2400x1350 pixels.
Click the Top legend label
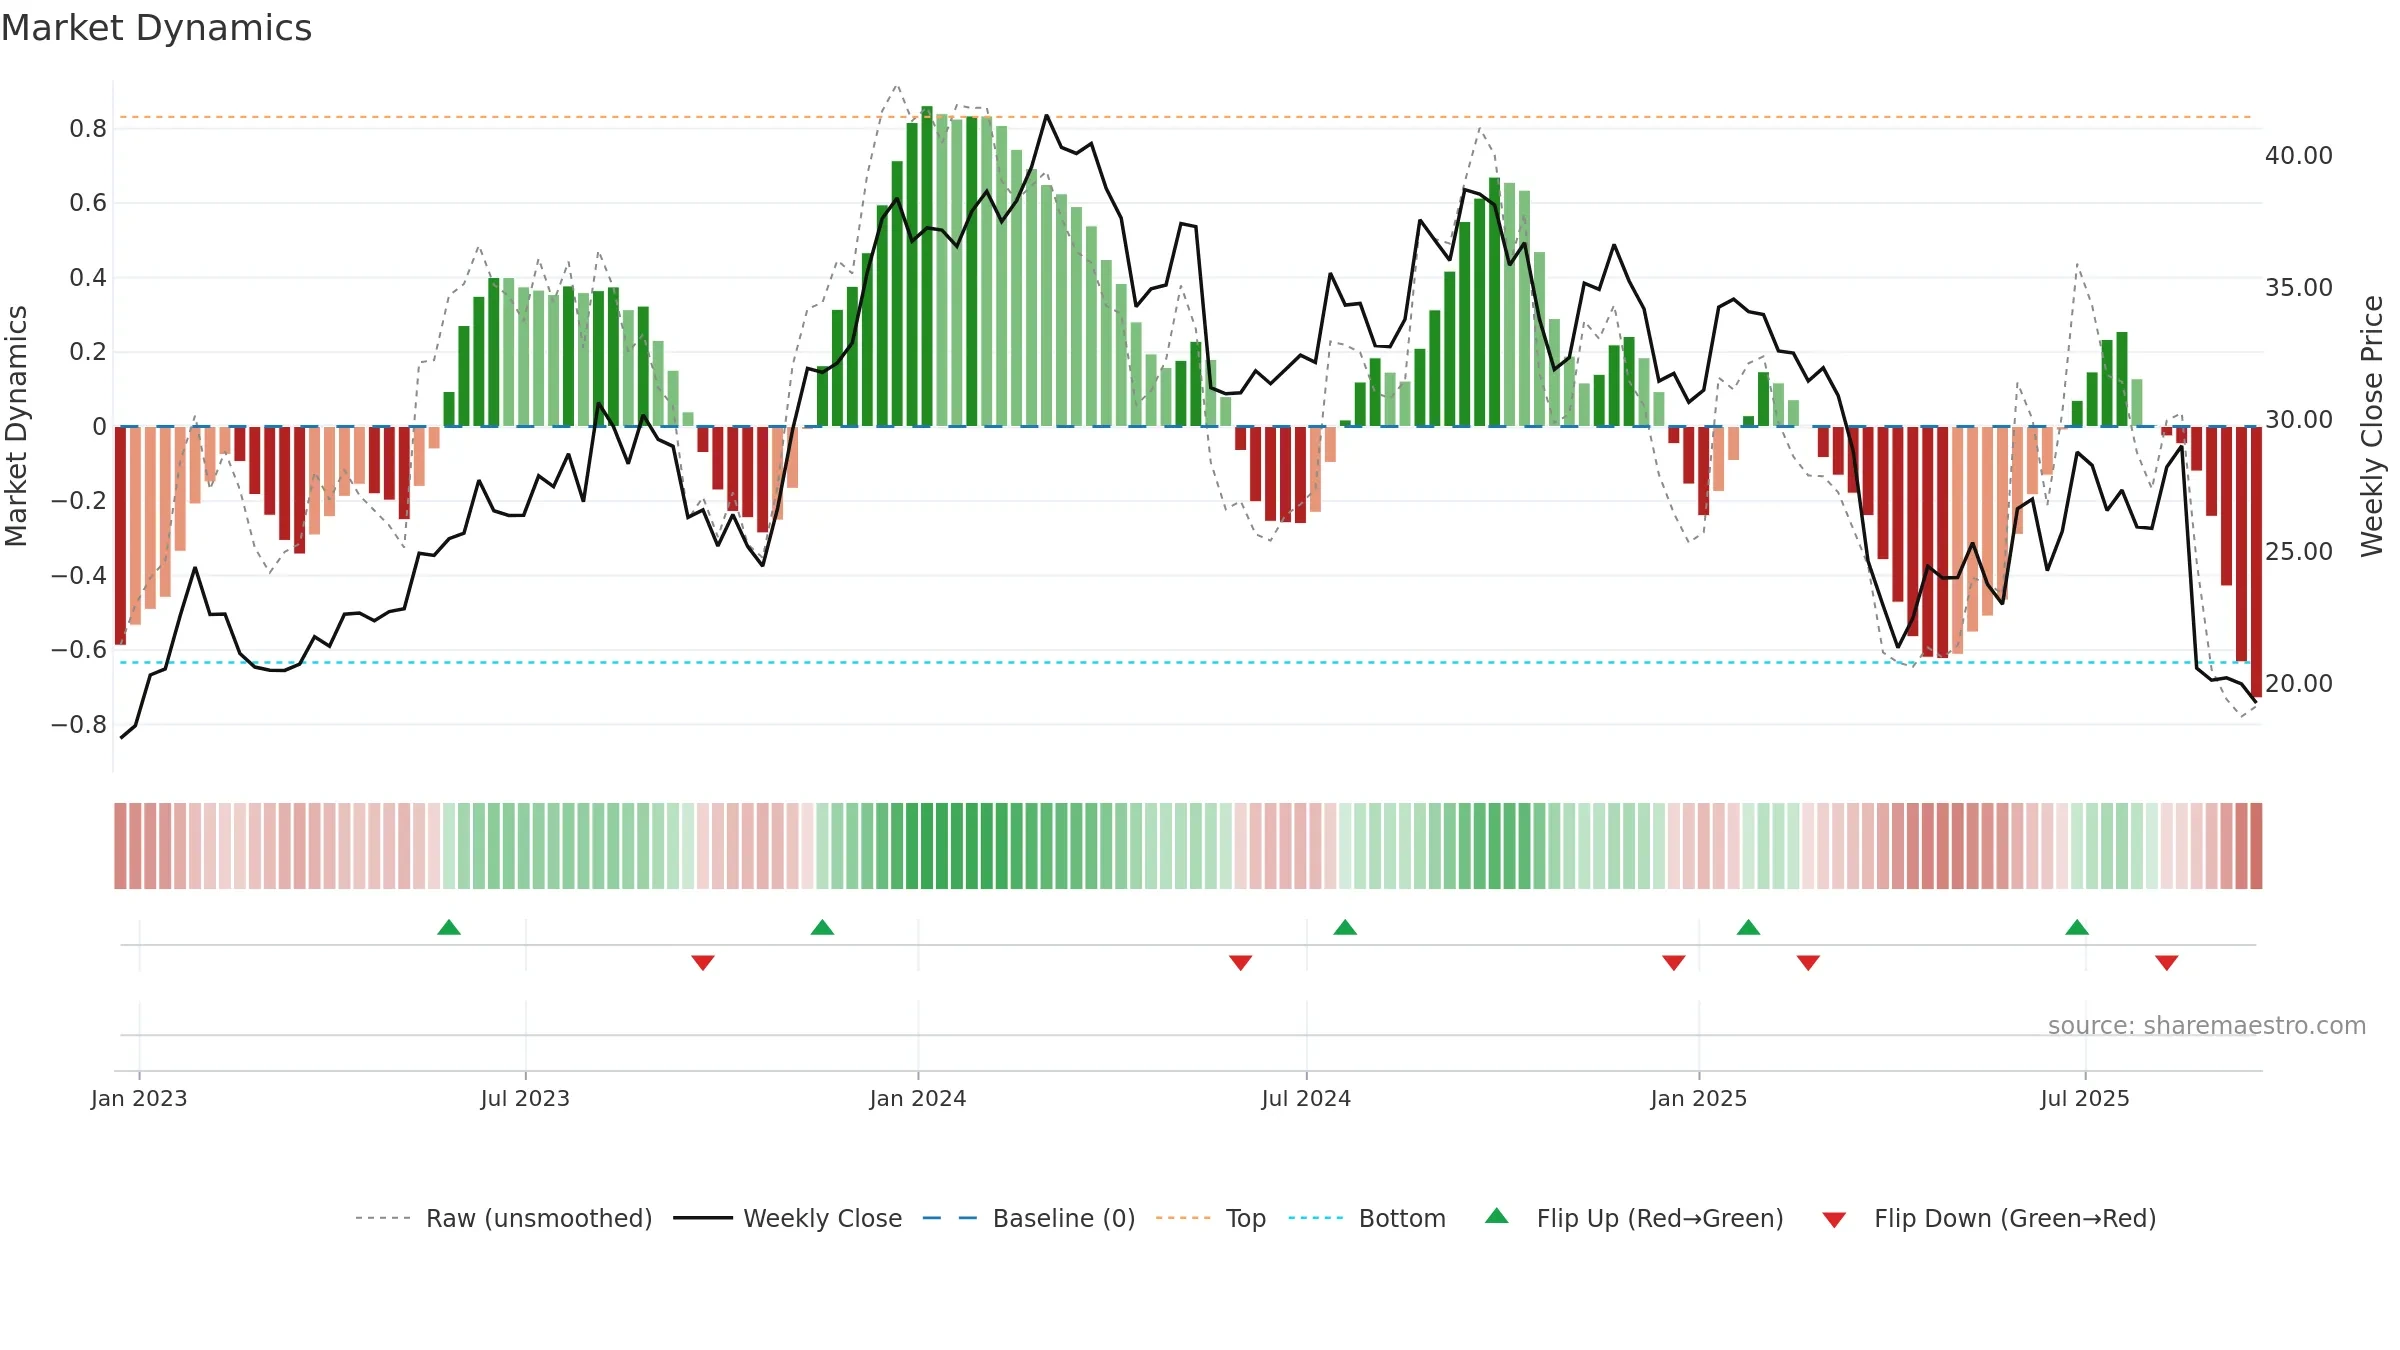tap(1246, 1218)
